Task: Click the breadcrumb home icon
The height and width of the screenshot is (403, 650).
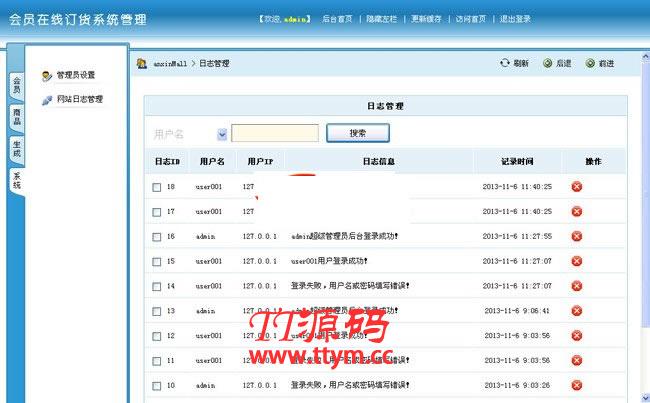Action: tap(142, 63)
